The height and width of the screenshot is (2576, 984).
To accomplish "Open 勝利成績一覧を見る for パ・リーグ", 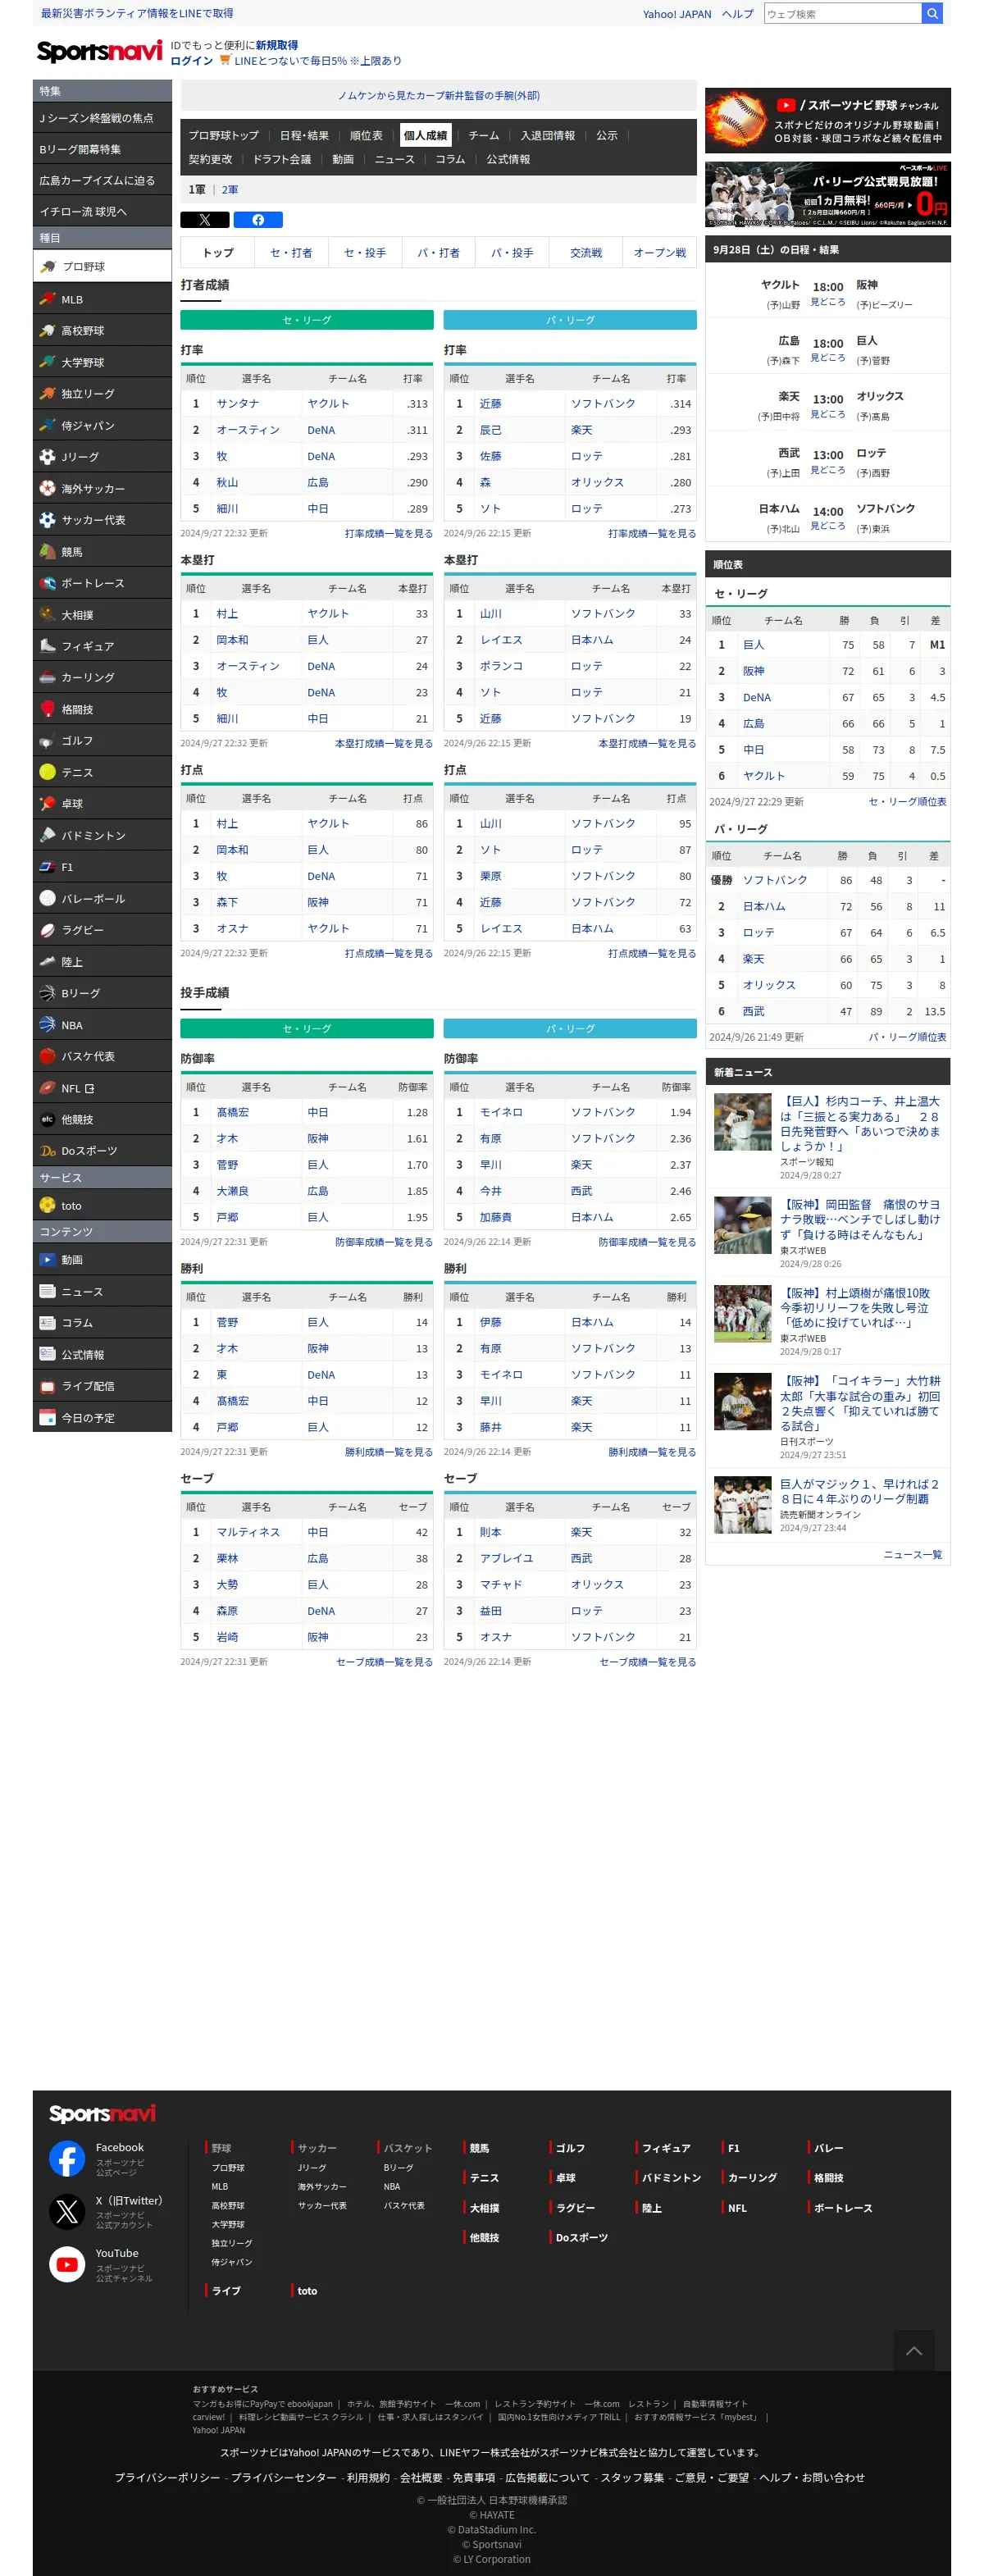I will [x=652, y=1453].
